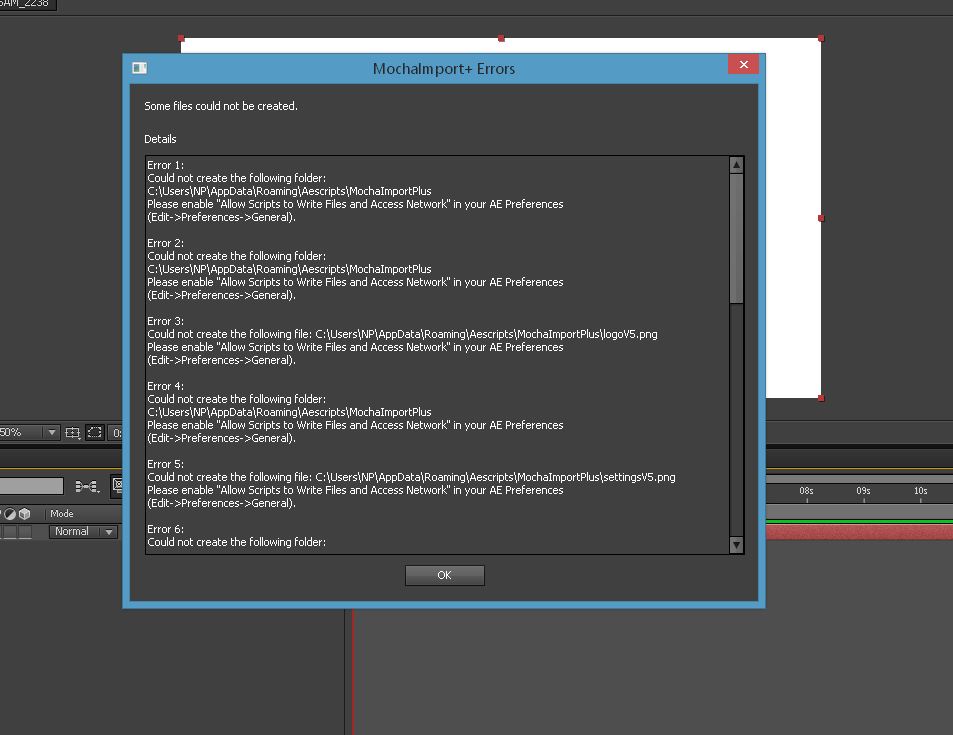Toggle 3D layer switch for the layer row
Screen dimensions: 953x735
click(24, 532)
